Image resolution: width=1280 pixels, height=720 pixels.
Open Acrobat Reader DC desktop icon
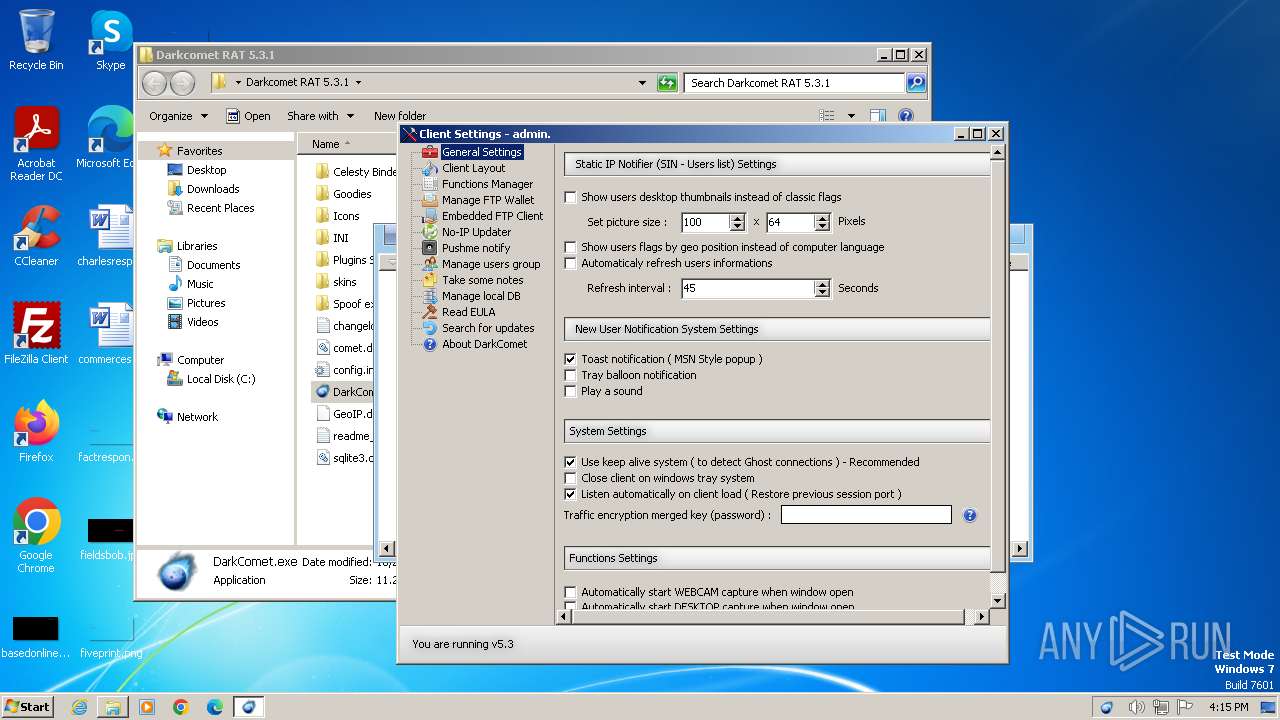36,143
